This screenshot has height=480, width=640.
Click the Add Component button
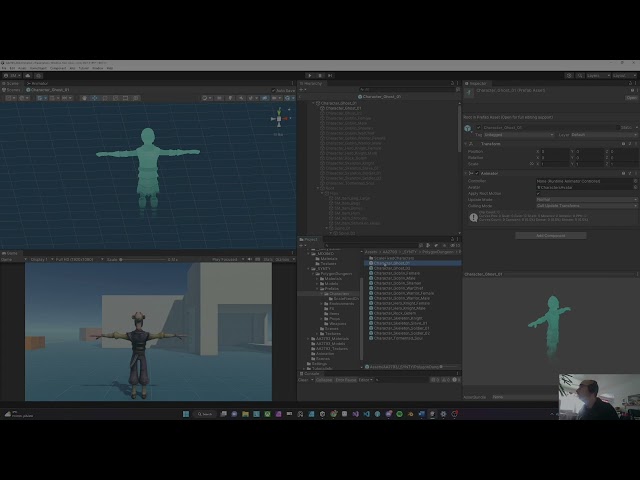click(551, 236)
